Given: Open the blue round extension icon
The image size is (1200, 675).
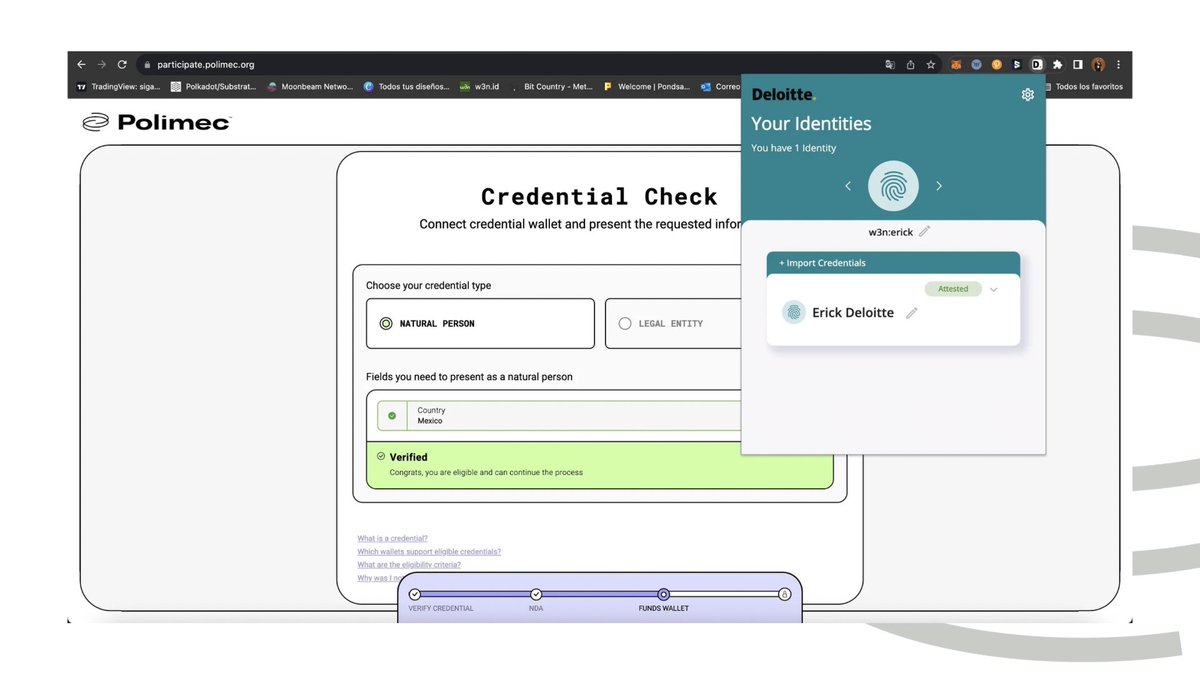Looking at the screenshot, I should coord(976,64).
